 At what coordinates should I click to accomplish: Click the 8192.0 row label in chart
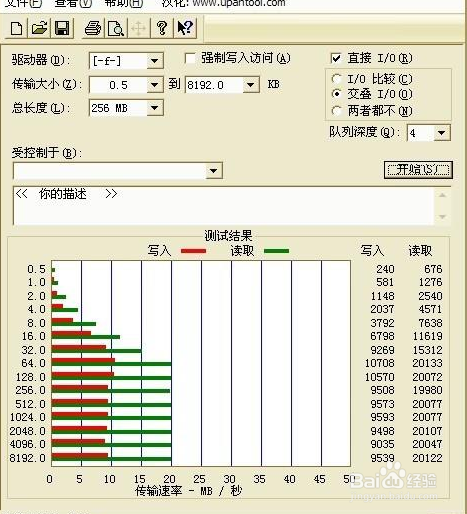pyautogui.click(x=27, y=458)
